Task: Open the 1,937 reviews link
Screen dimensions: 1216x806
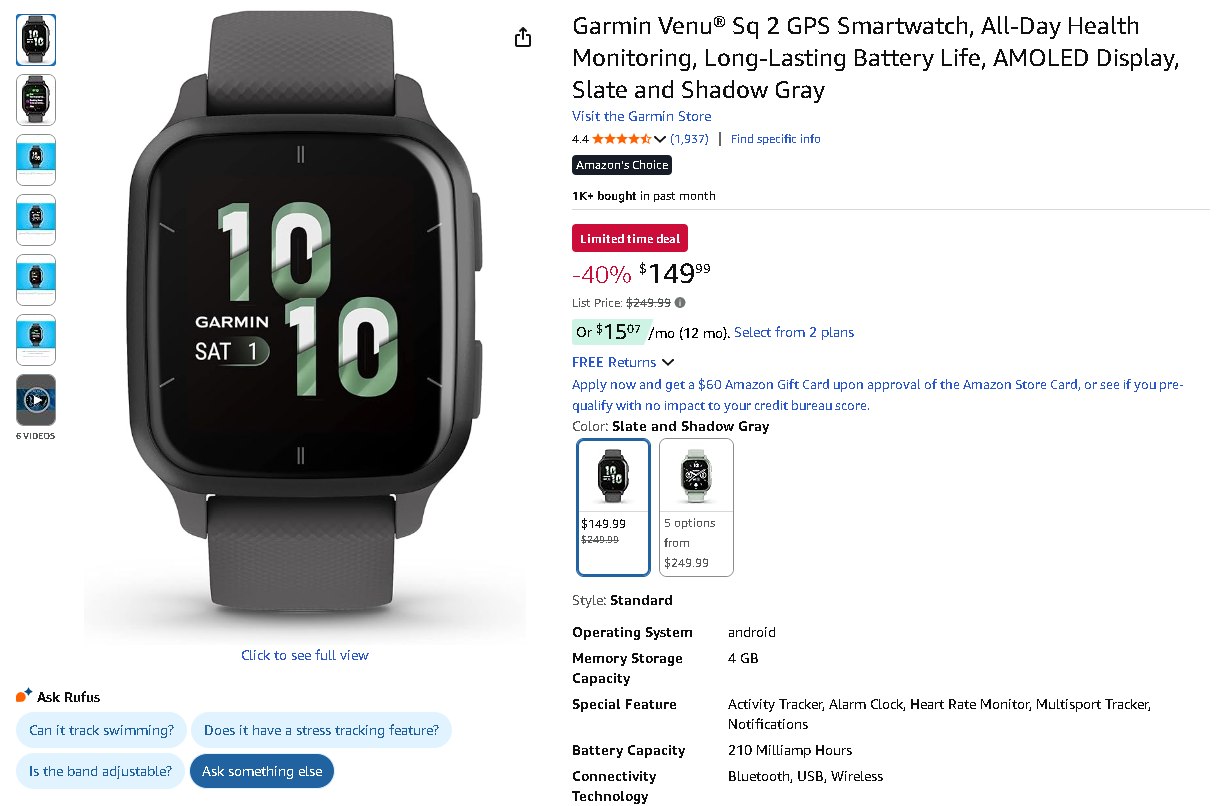Action: tap(689, 139)
